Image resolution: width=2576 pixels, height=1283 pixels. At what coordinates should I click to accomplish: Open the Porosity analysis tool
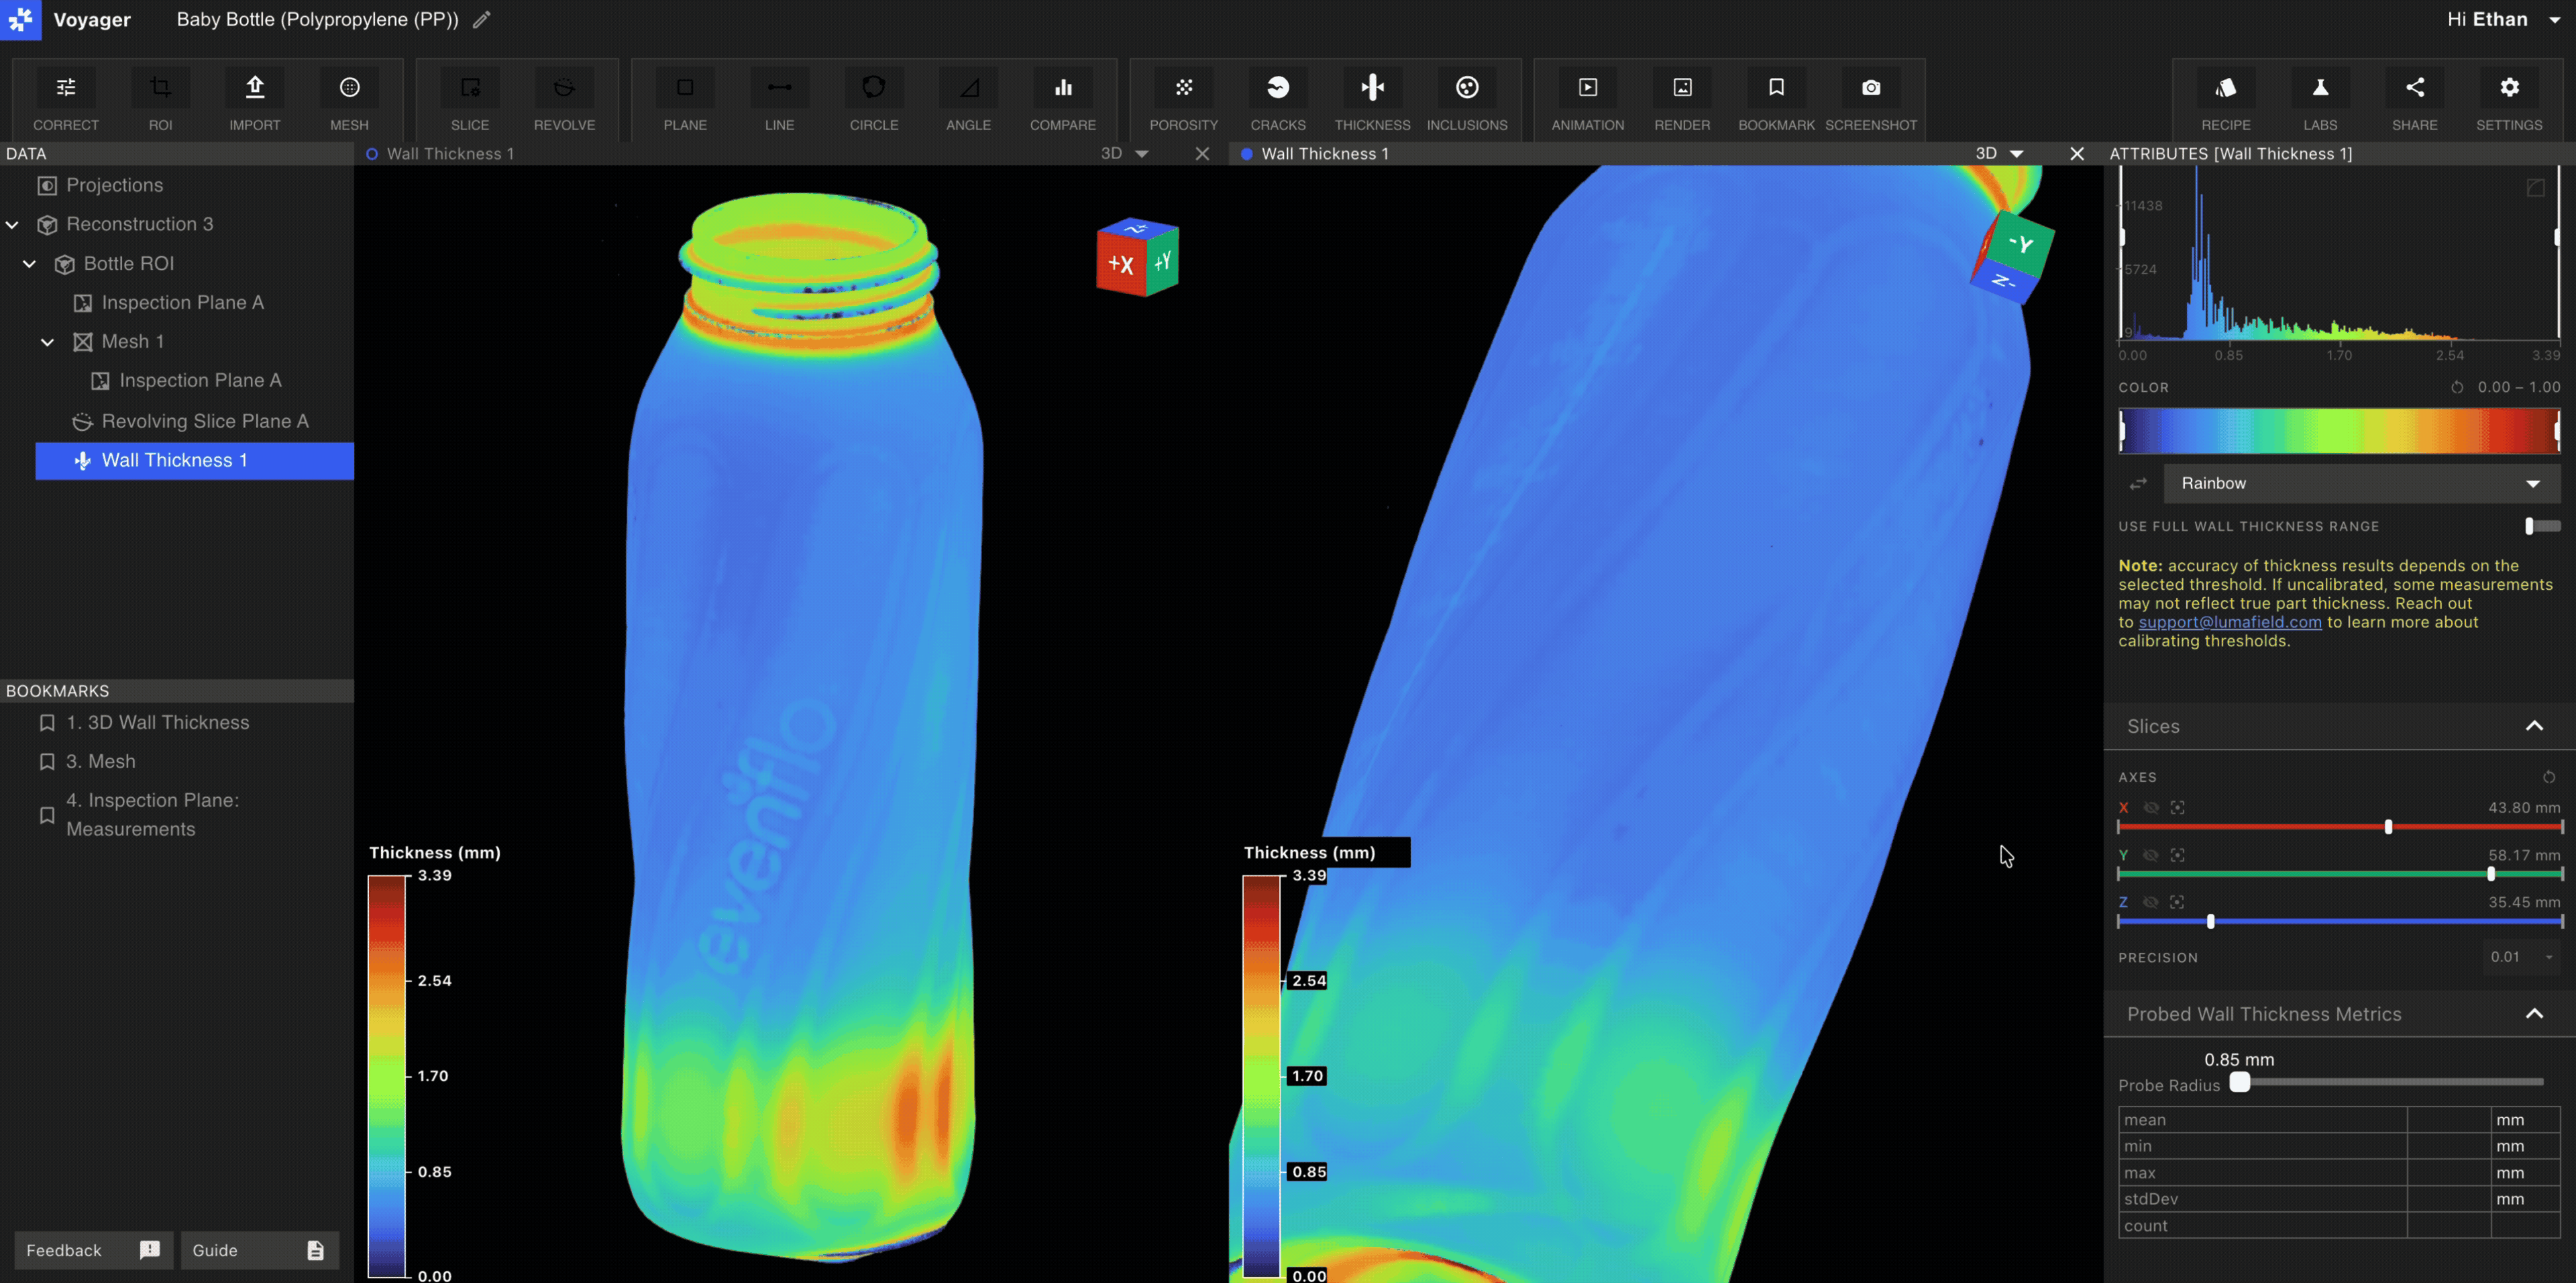tap(1183, 100)
